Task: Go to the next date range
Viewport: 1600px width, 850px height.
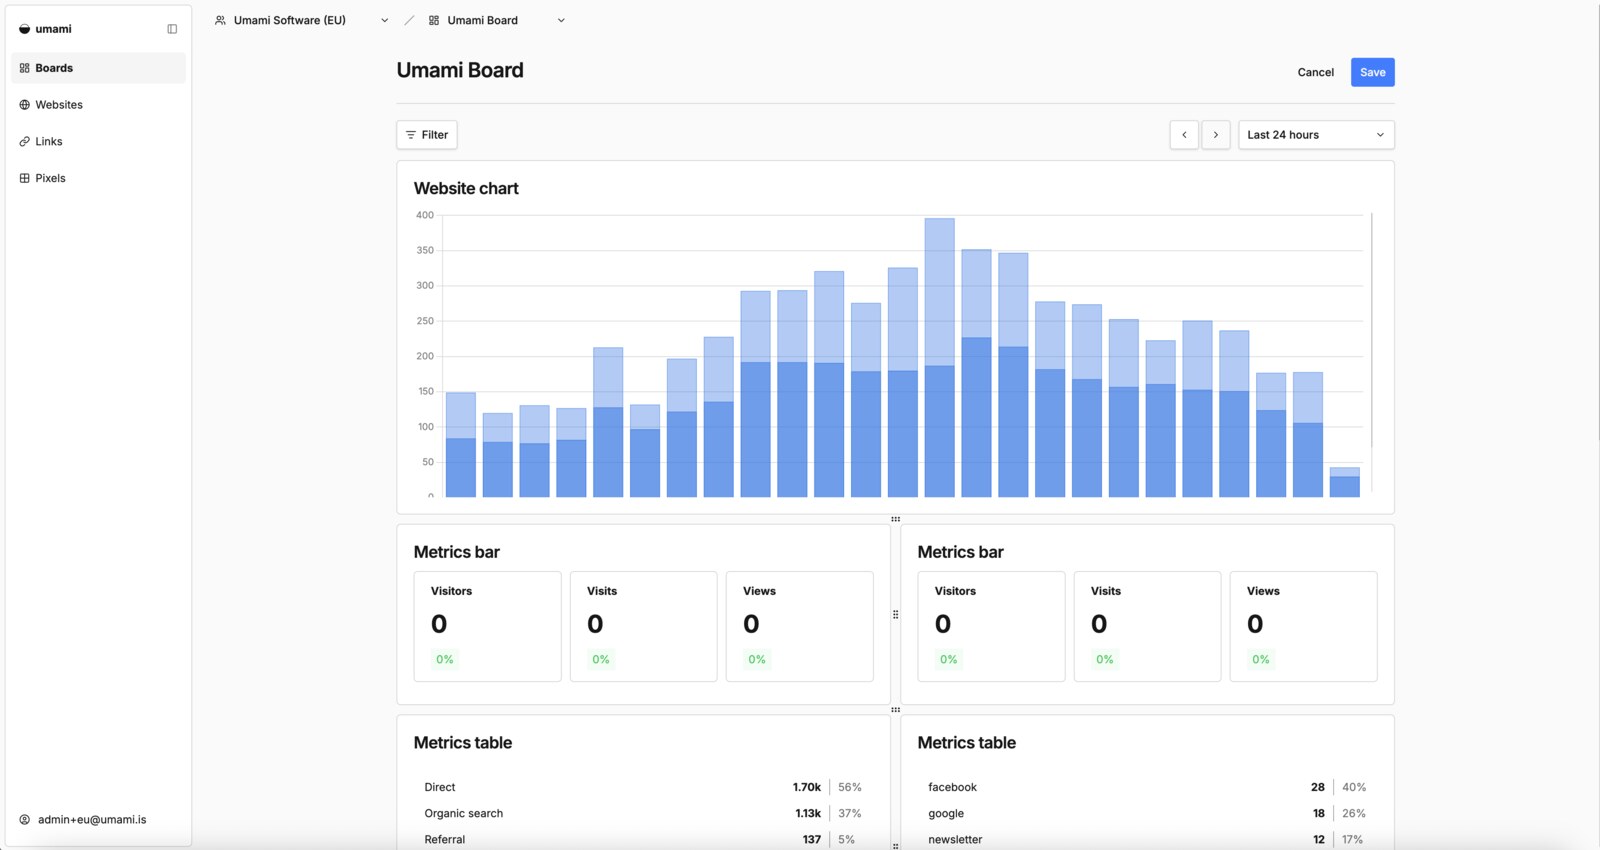Action: 1216,135
